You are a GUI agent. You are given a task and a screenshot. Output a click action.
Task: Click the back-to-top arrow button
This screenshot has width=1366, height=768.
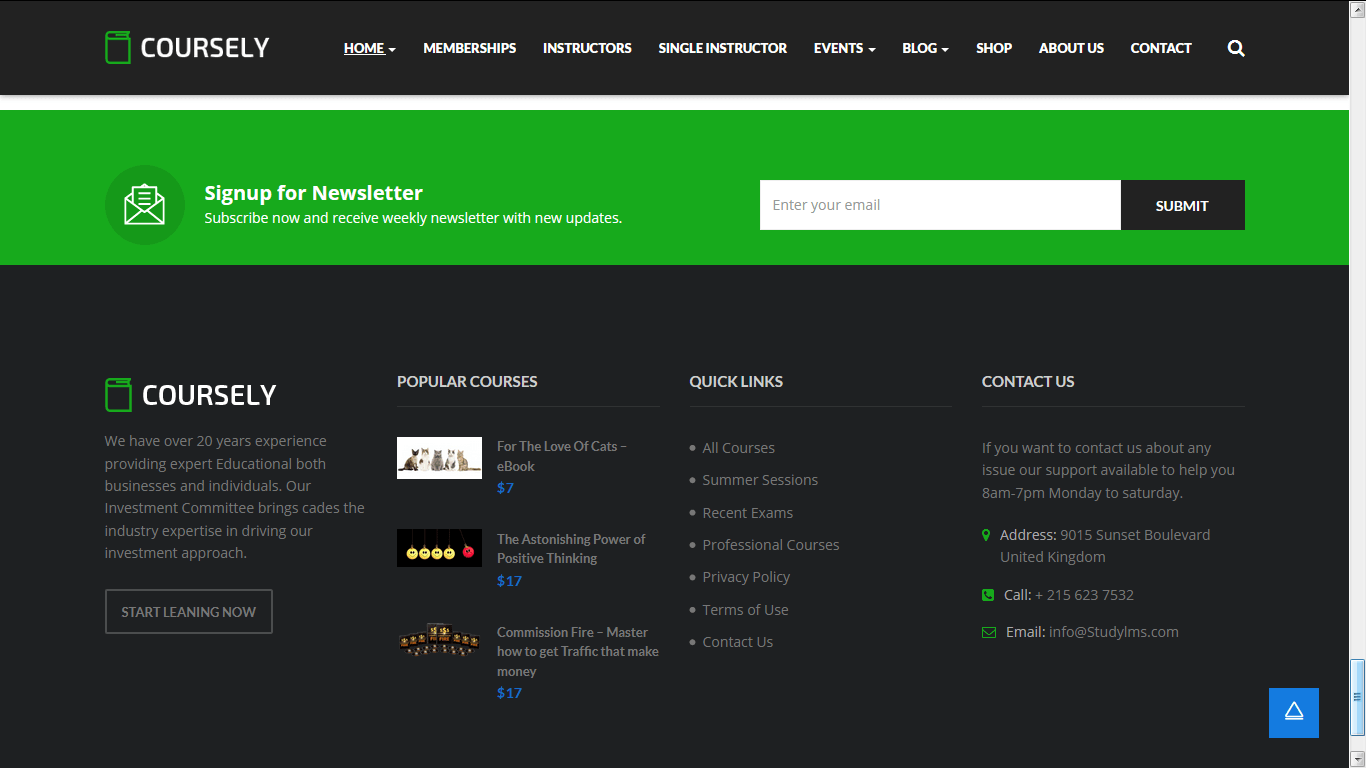[x=1293, y=712]
